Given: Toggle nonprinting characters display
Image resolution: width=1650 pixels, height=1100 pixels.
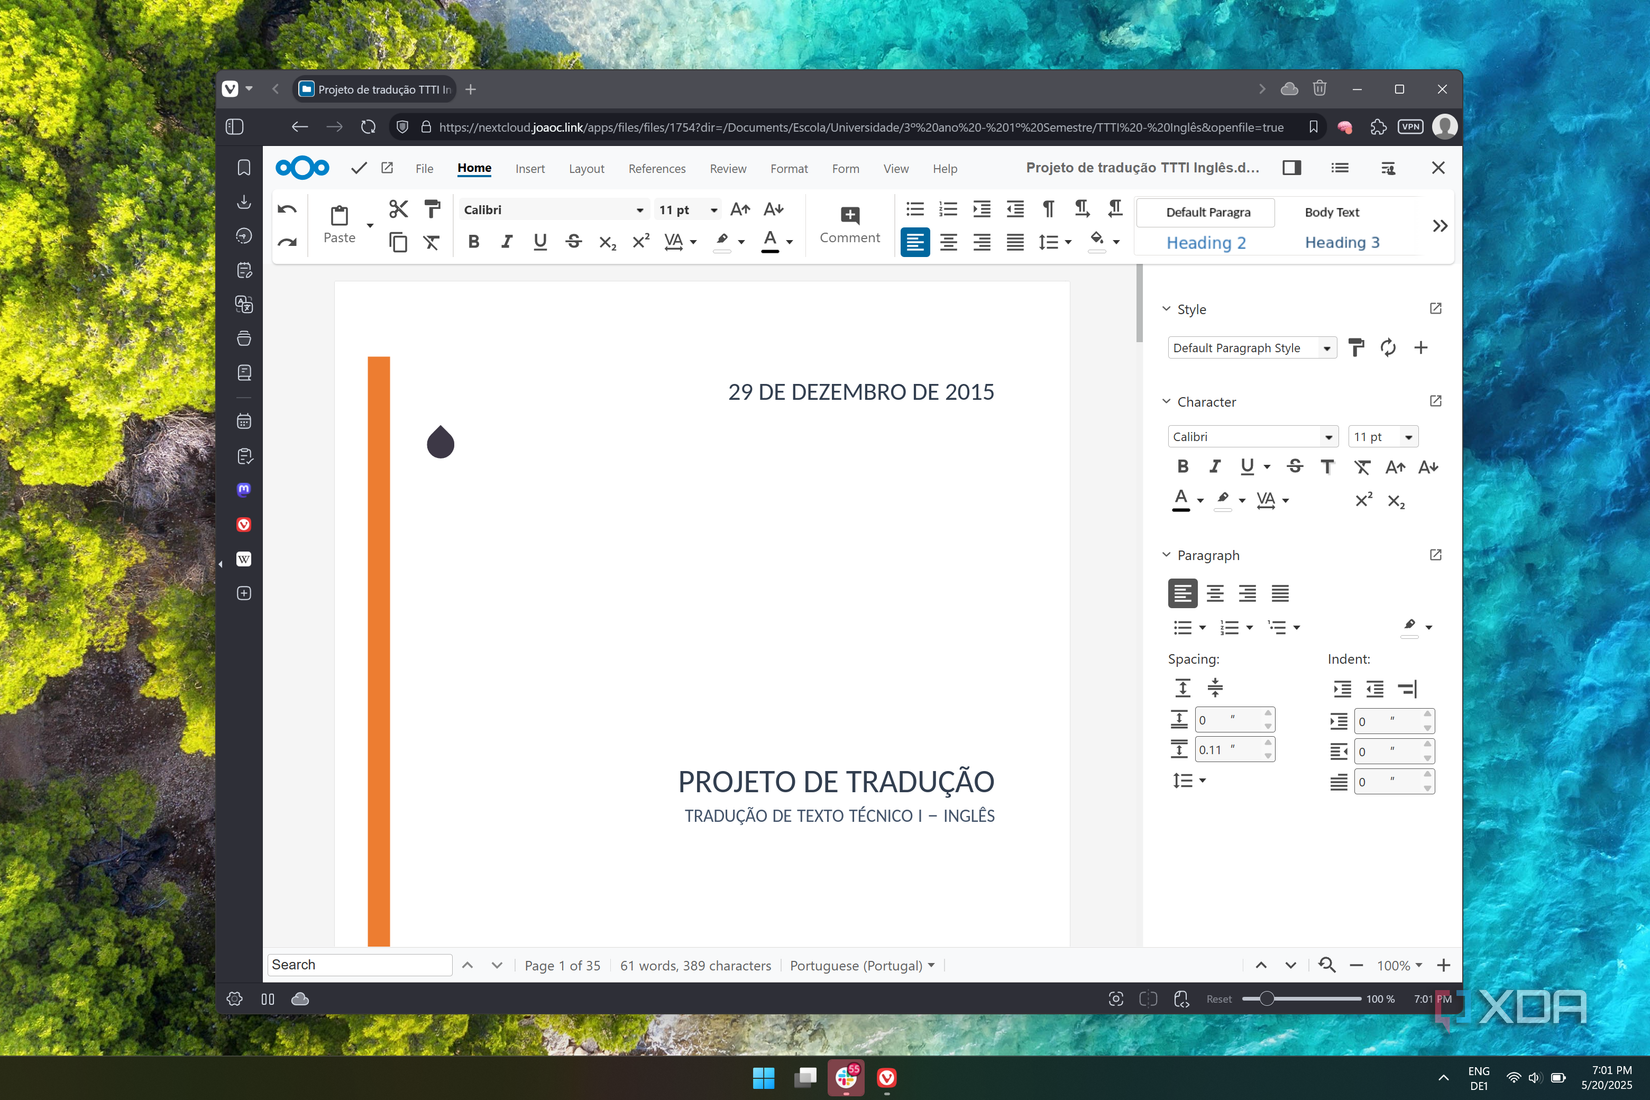Looking at the screenshot, I should click(x=1047, y=209).
